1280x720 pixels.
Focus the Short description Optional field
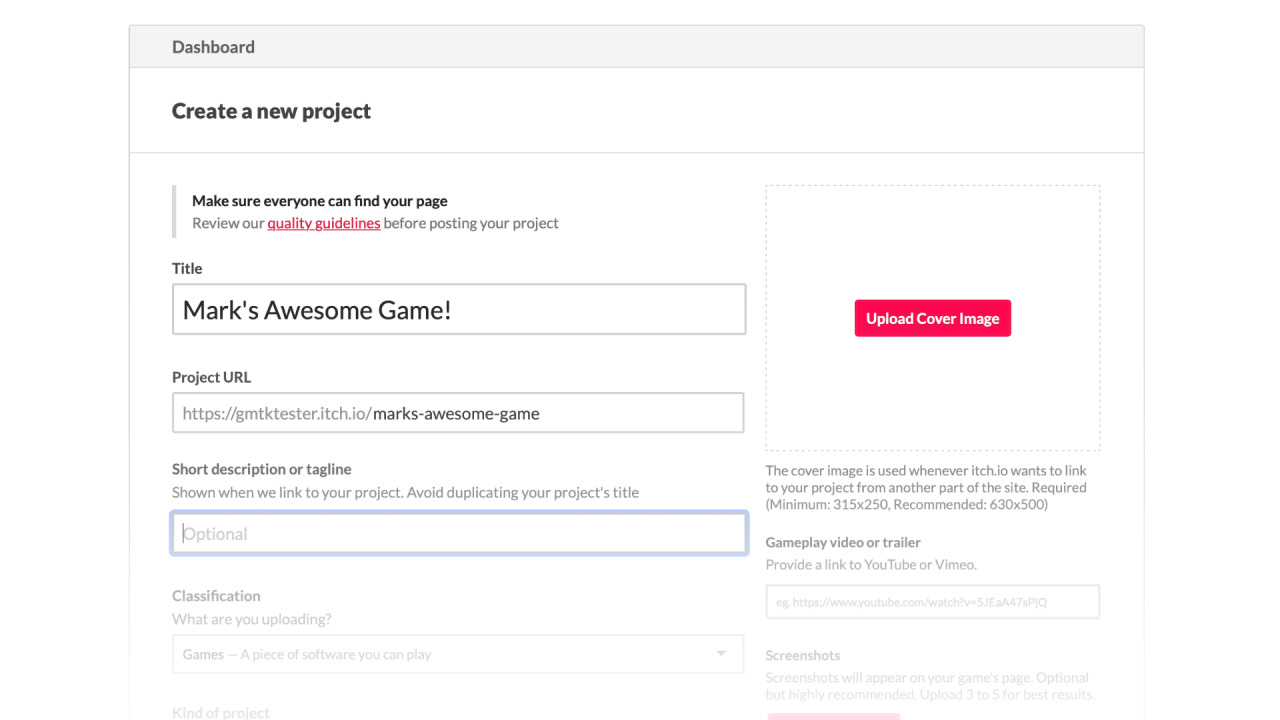click(459, 533)
